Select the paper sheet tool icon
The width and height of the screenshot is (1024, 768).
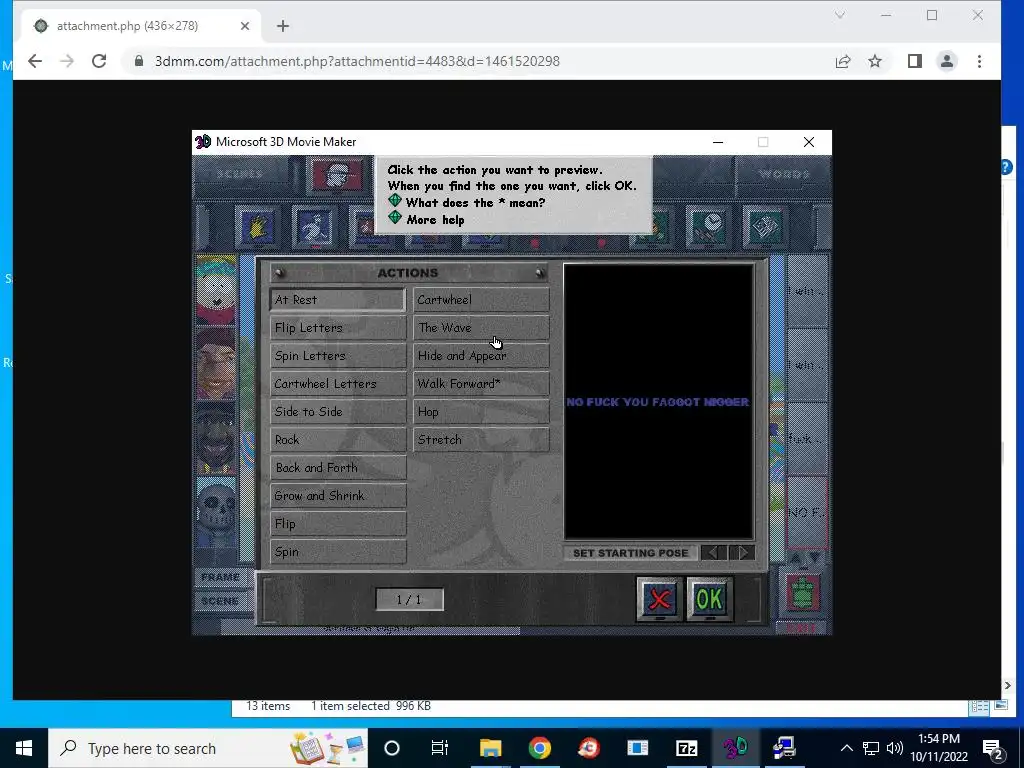tap(765, 228)
